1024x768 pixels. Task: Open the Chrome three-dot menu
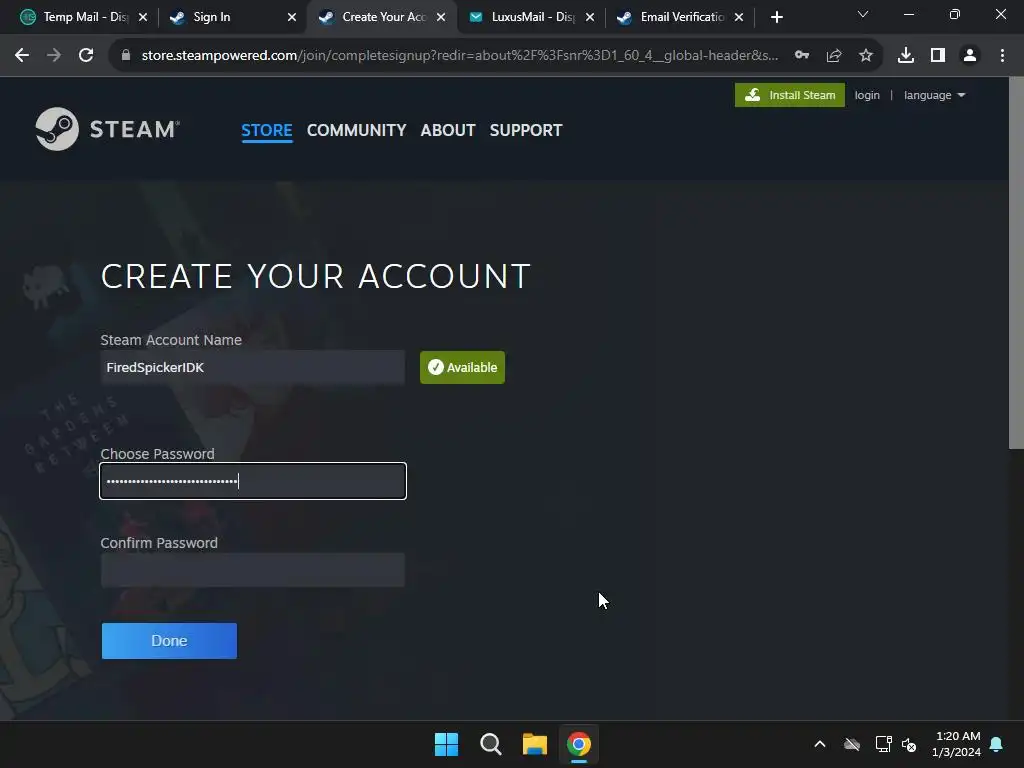click(1002, 56)
